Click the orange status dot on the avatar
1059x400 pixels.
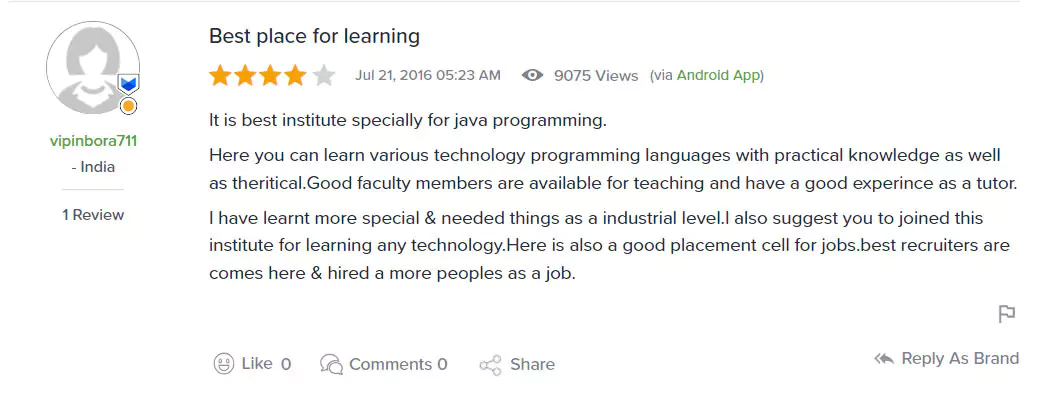[x=128, y=105]
